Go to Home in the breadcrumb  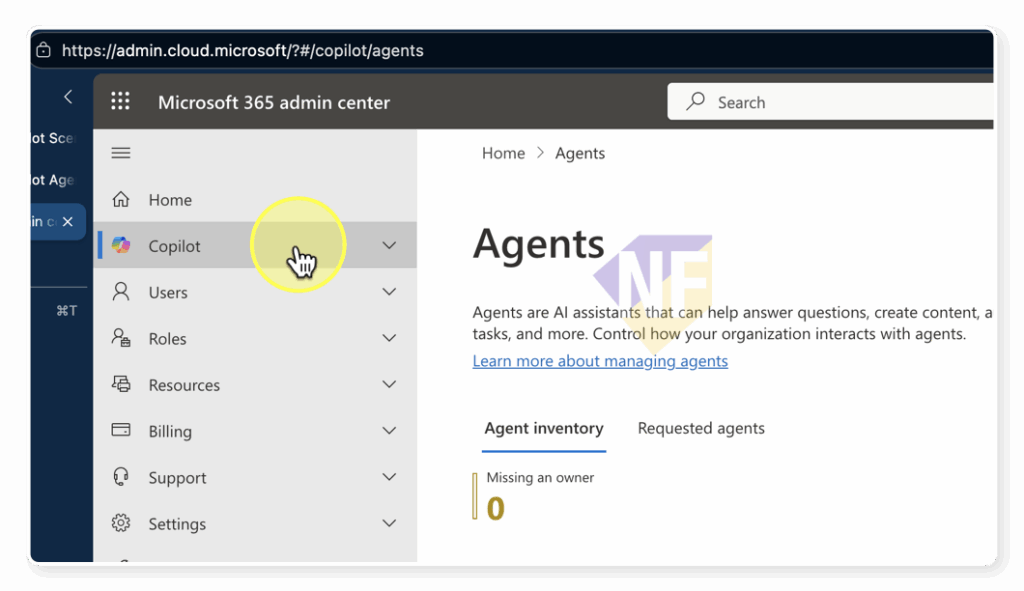click(503, 153)
